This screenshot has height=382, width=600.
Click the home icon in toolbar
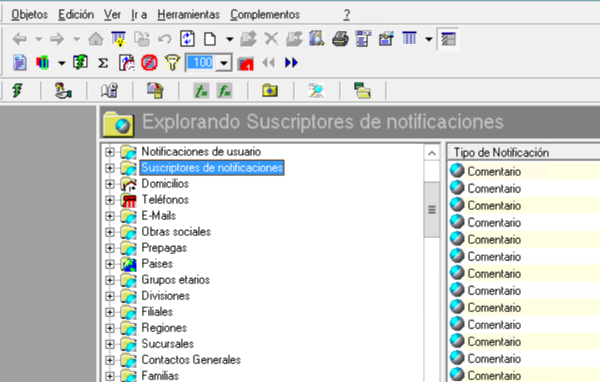[96, 39]
